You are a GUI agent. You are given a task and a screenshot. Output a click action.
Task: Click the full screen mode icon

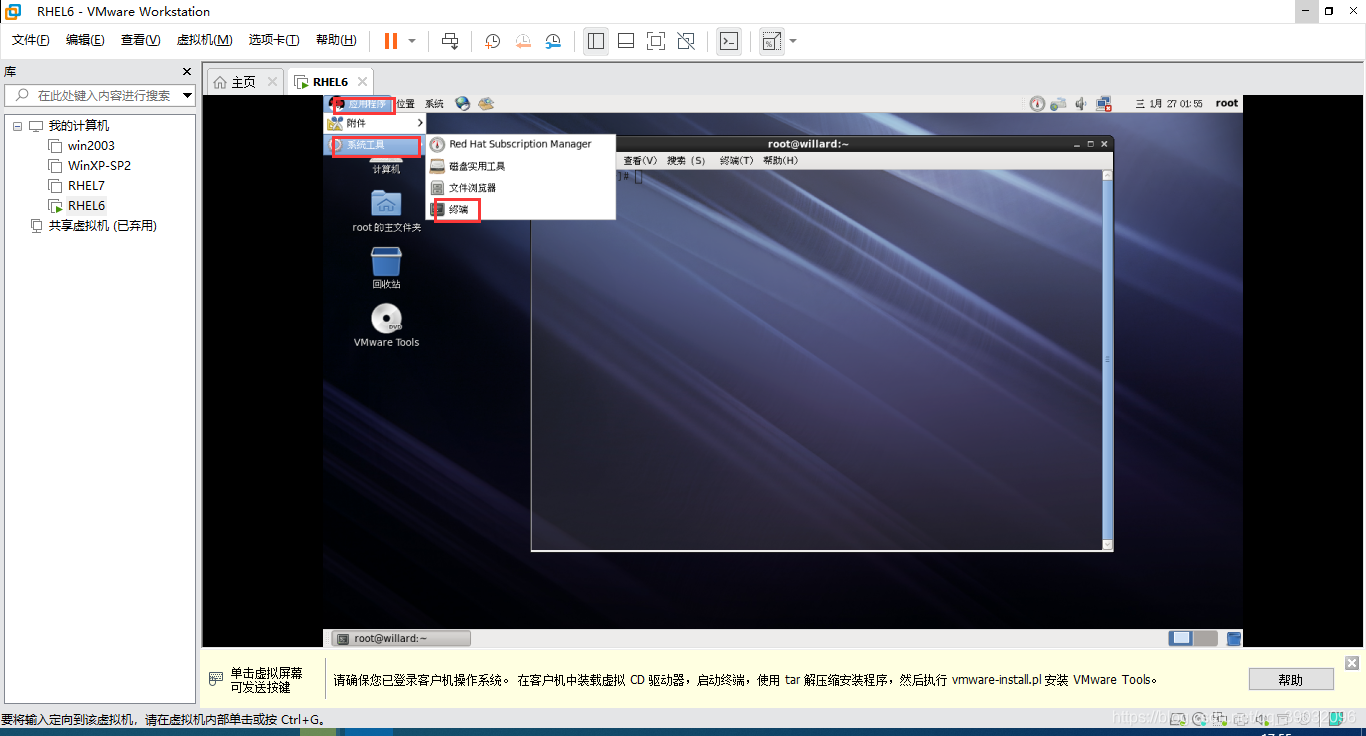[656, 41]
